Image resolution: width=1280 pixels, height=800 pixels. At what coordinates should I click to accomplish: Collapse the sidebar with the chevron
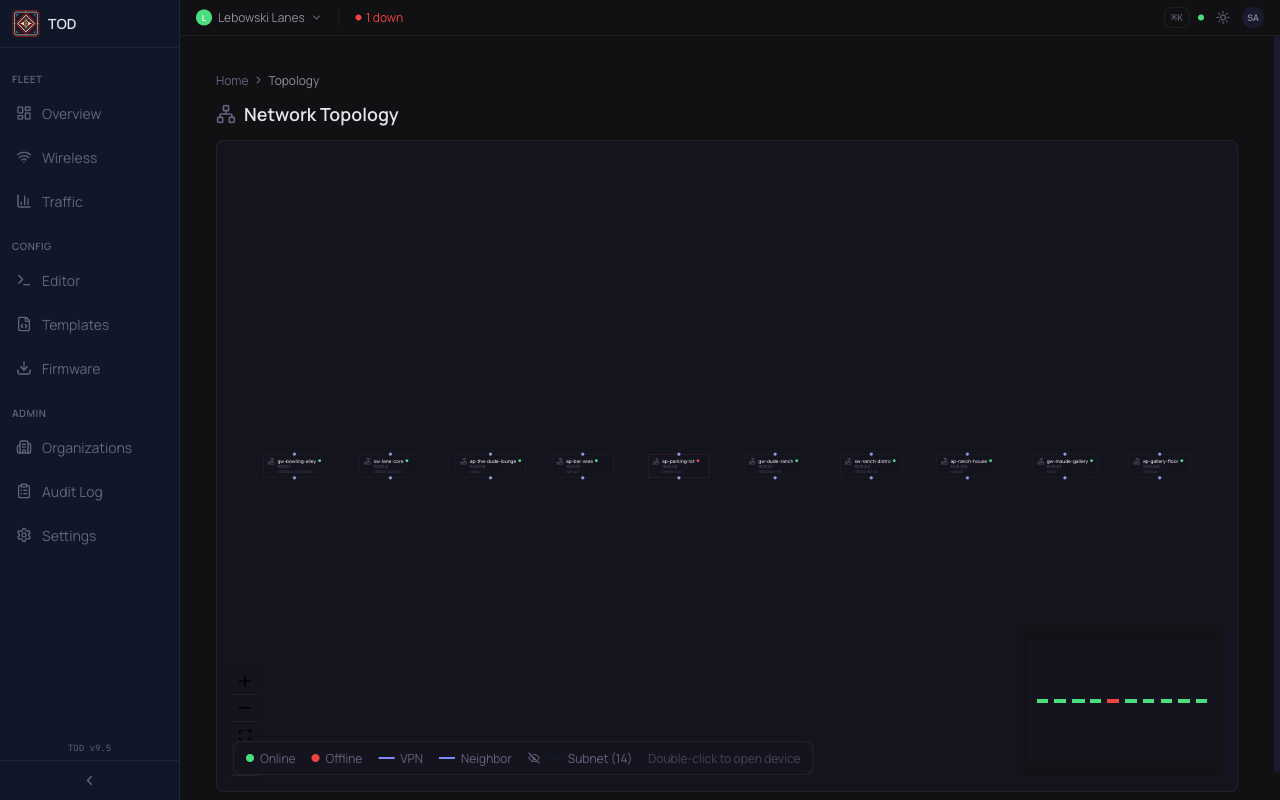coord(90,781)
